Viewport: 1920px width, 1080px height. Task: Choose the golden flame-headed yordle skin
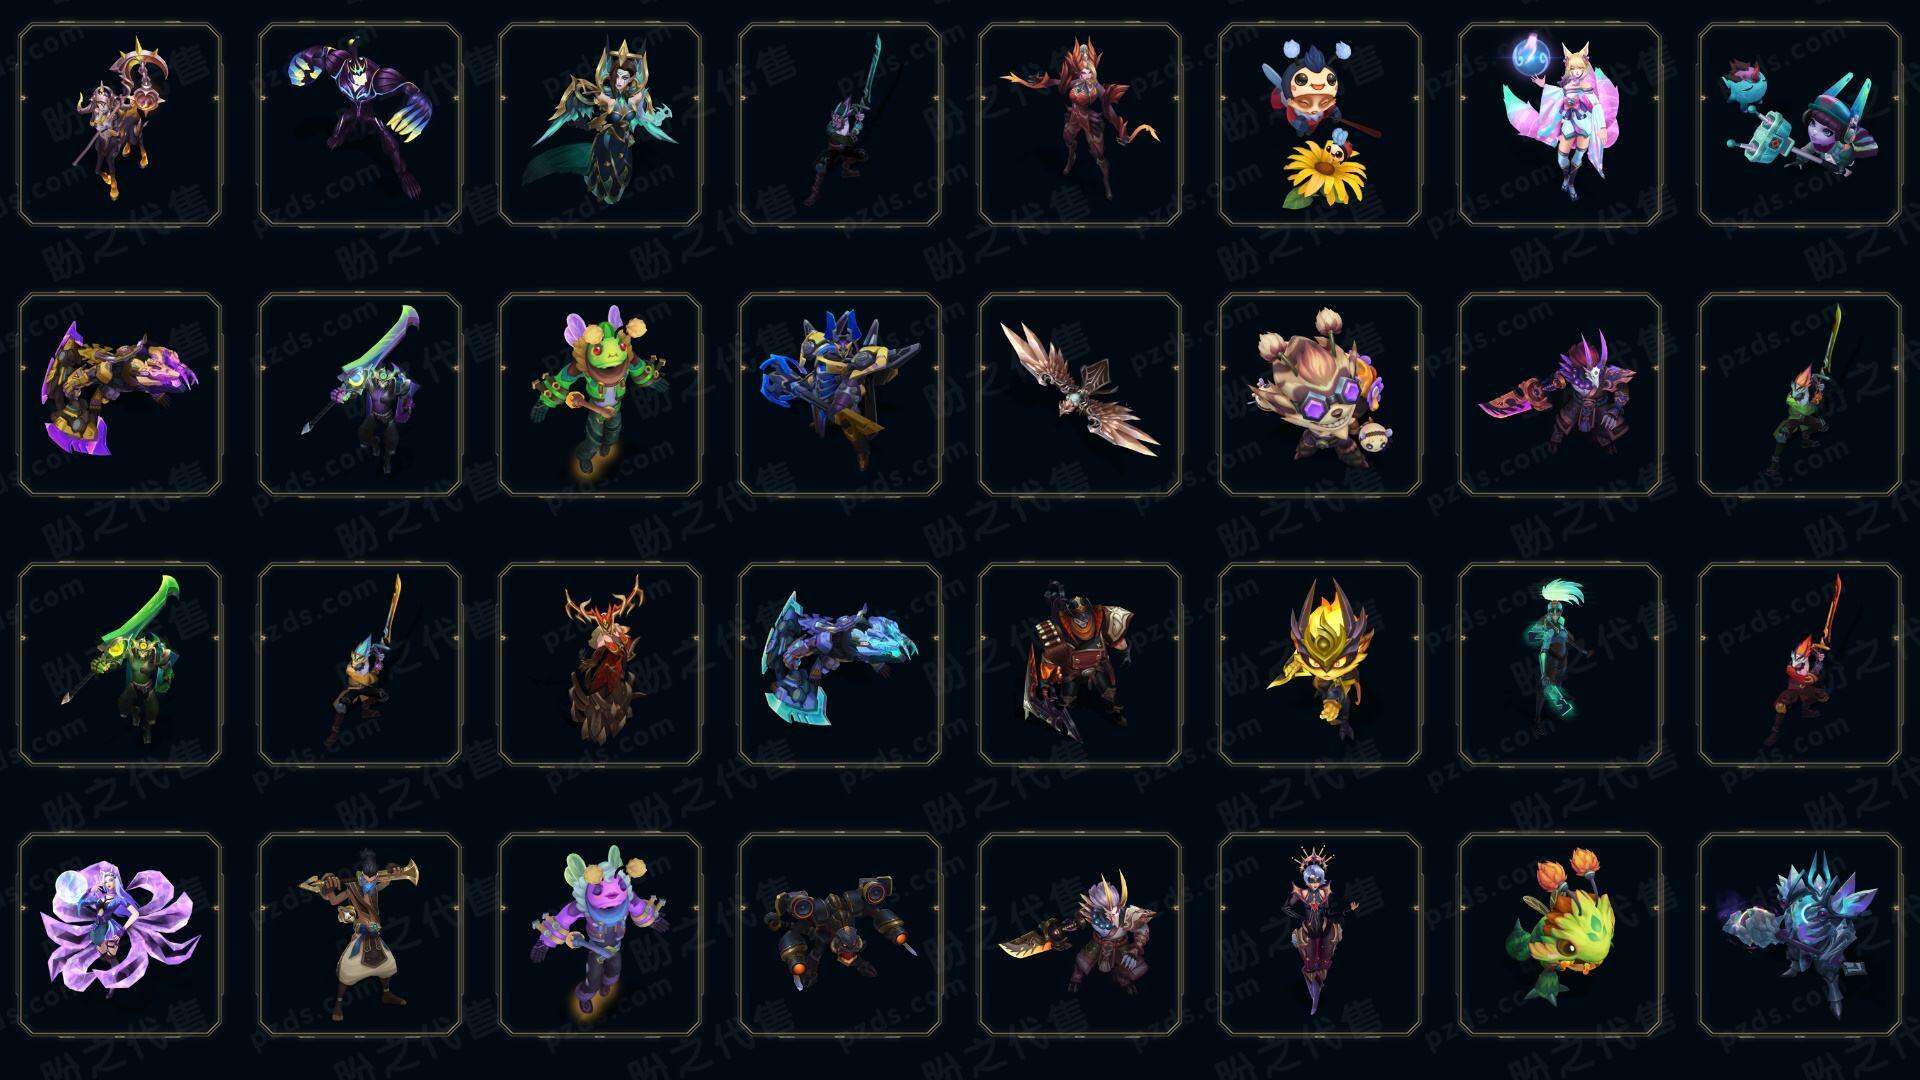tap(1320, 665)
